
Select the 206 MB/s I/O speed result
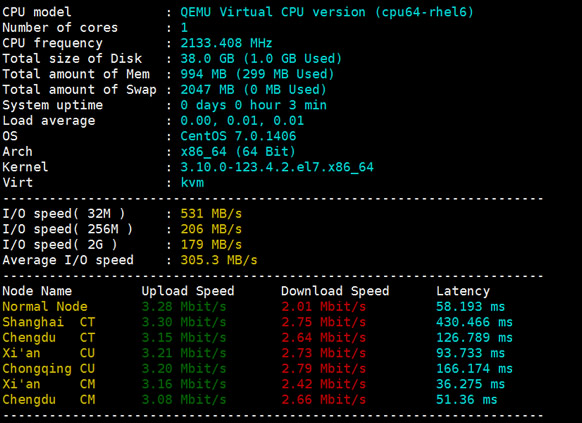211,229
